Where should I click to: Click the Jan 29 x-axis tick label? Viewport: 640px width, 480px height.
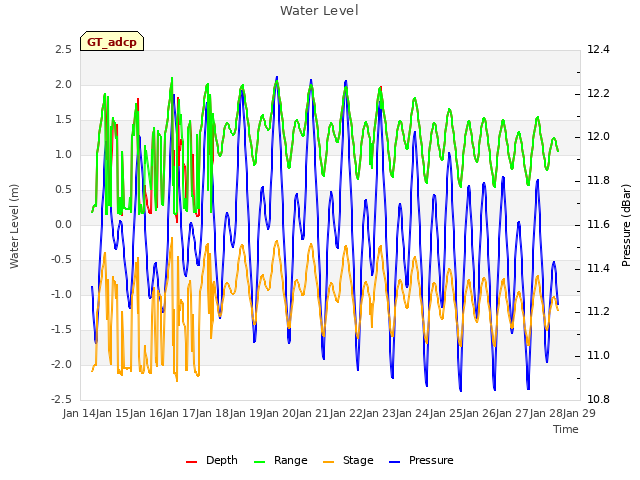[579, 413]
